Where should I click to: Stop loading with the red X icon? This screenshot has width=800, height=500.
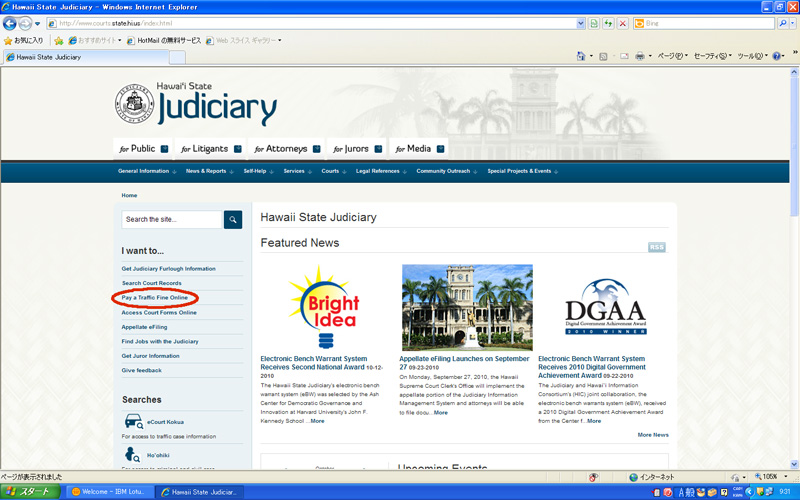622,23
